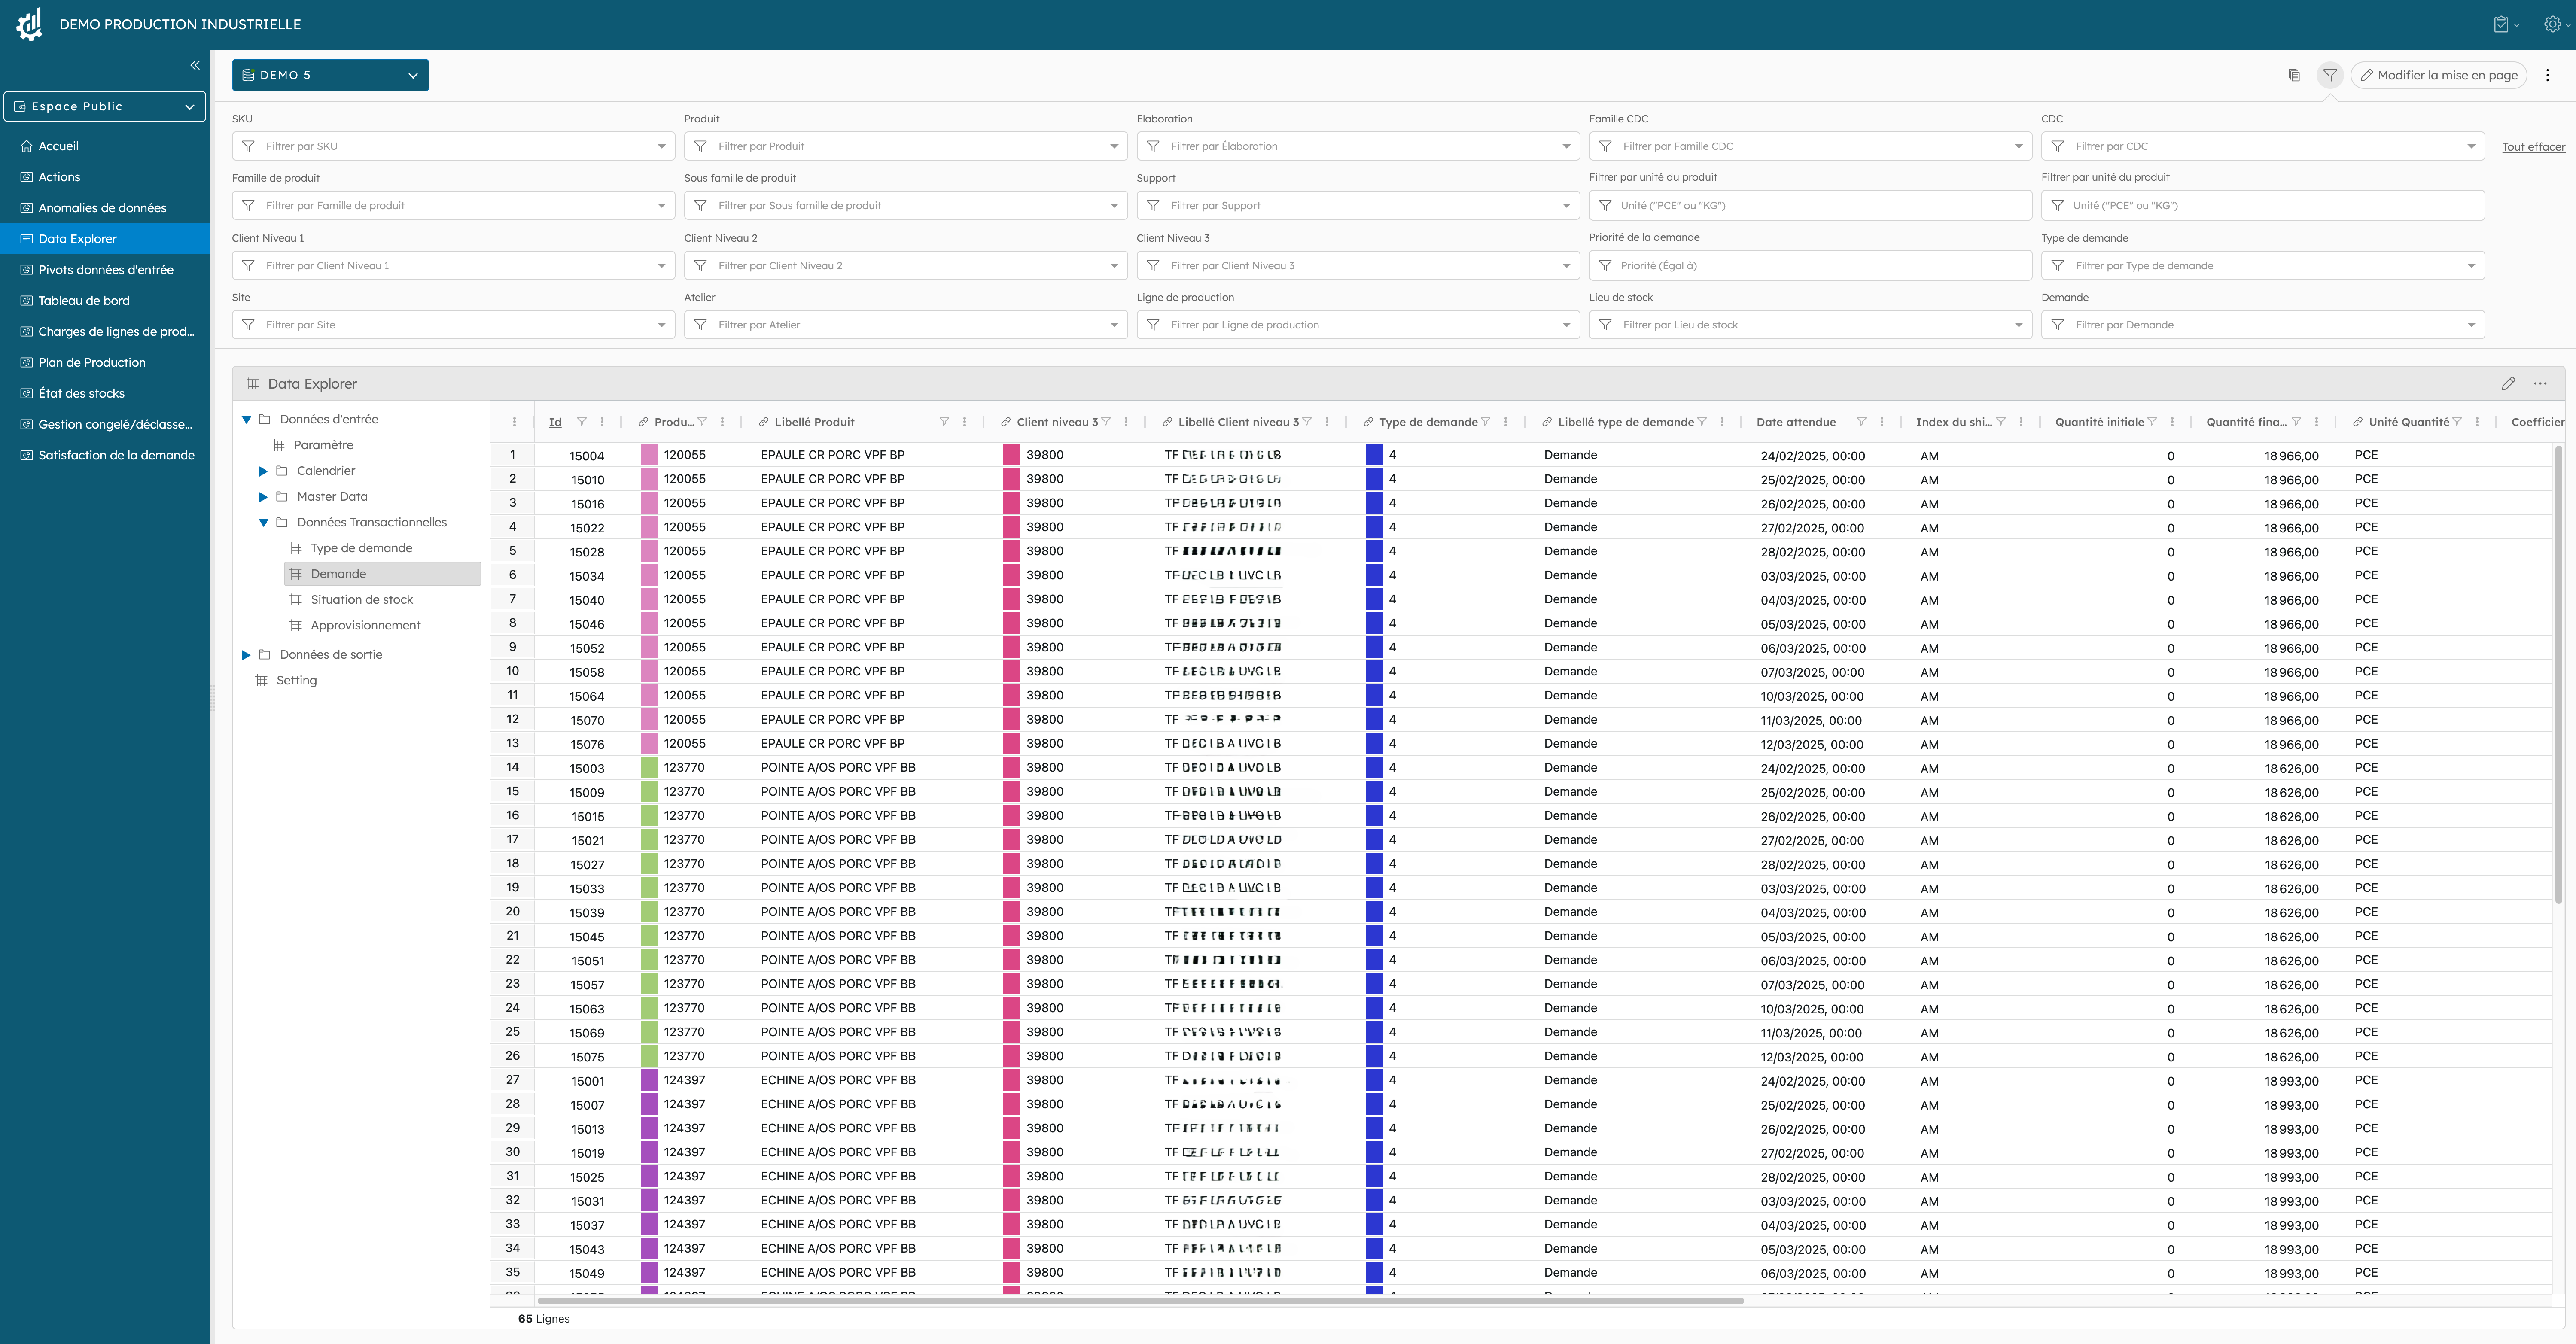Click the table horizontal scrollbar
The width and height of the screenshot is (2576, 1344).
(1140, 1300)
